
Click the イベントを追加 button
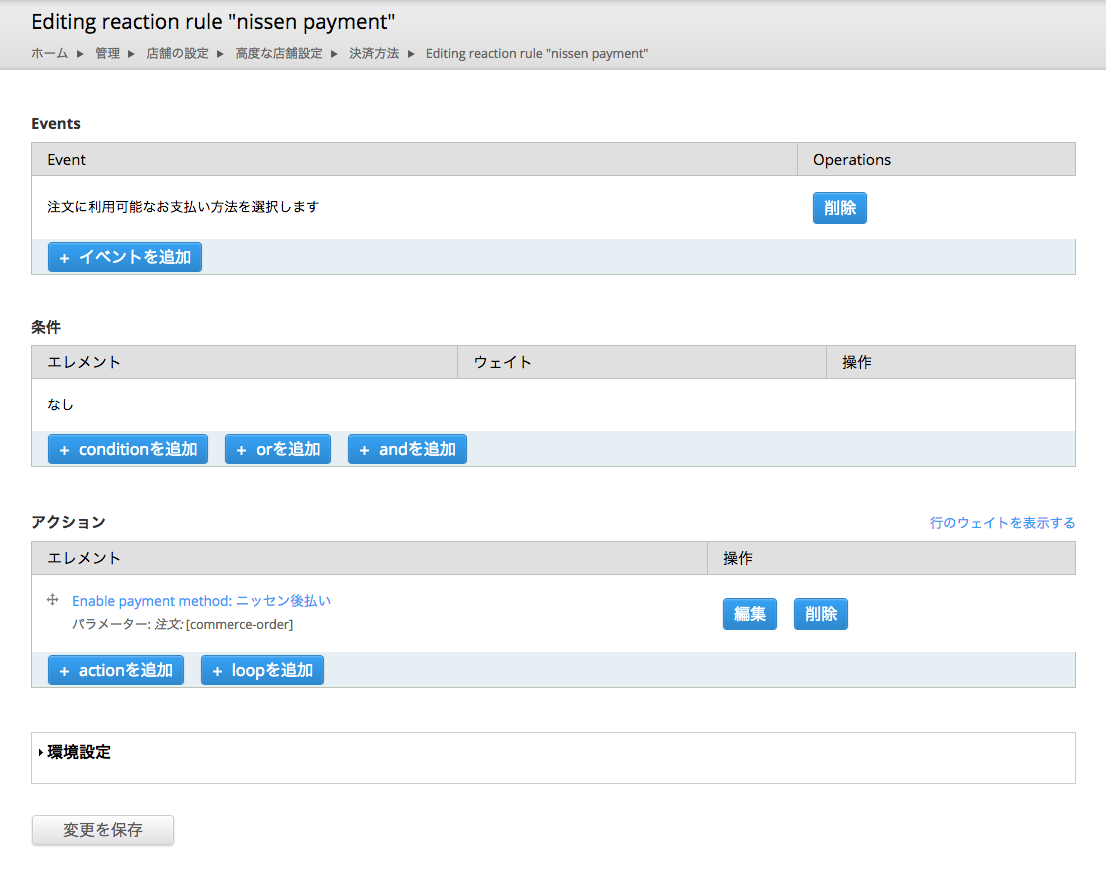click(x=125, y=257)
